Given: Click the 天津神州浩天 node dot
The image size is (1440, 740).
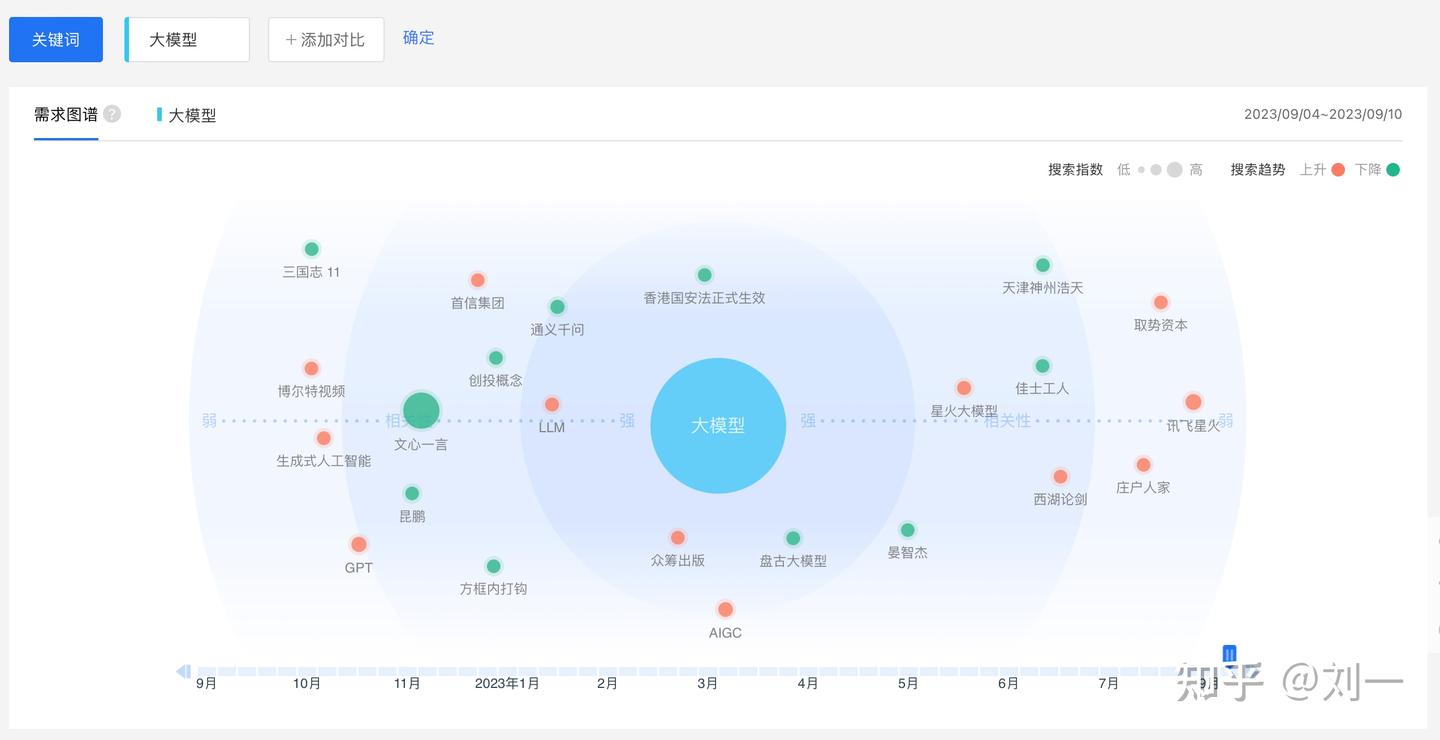Looking at the screenshot, I should point(1043,265).
